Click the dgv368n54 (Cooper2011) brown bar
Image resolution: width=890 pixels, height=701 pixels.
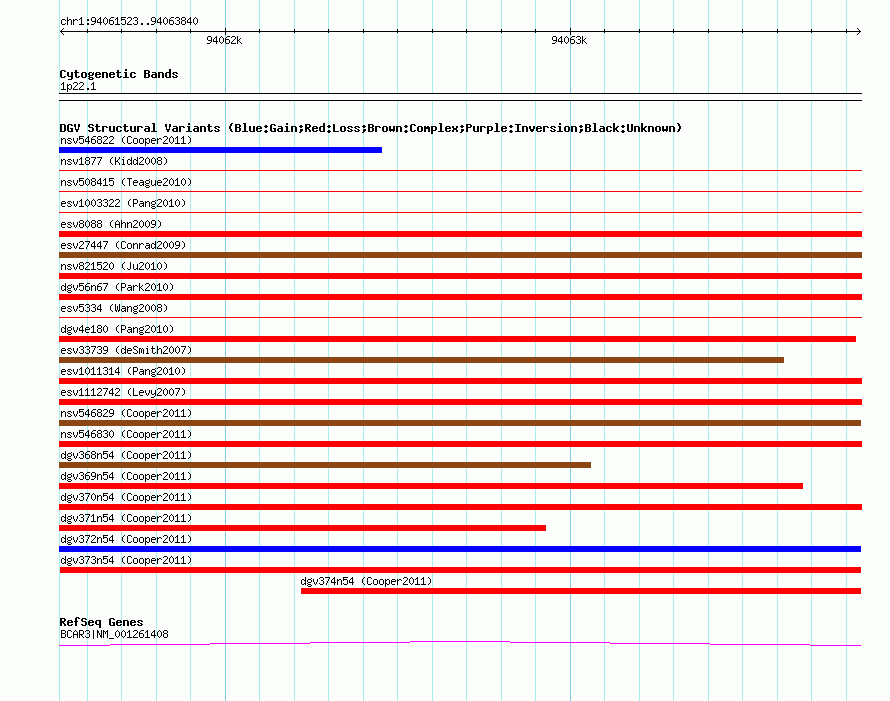(325, 465)
